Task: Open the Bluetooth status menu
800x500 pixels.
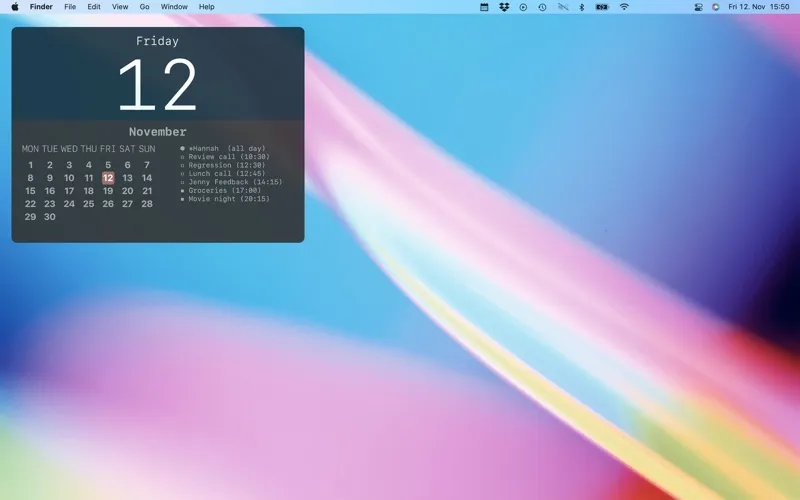Action: coord(582,7)
